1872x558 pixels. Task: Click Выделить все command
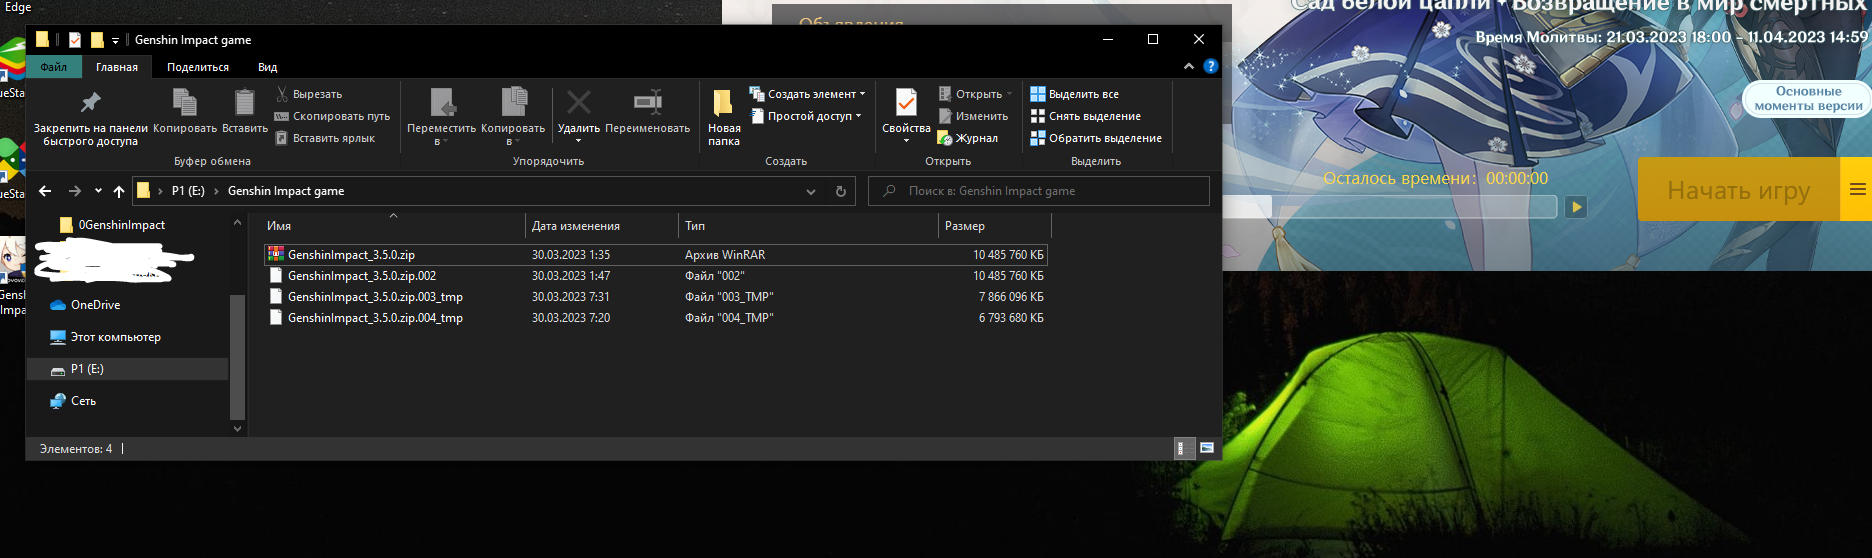coord(1075,94)
